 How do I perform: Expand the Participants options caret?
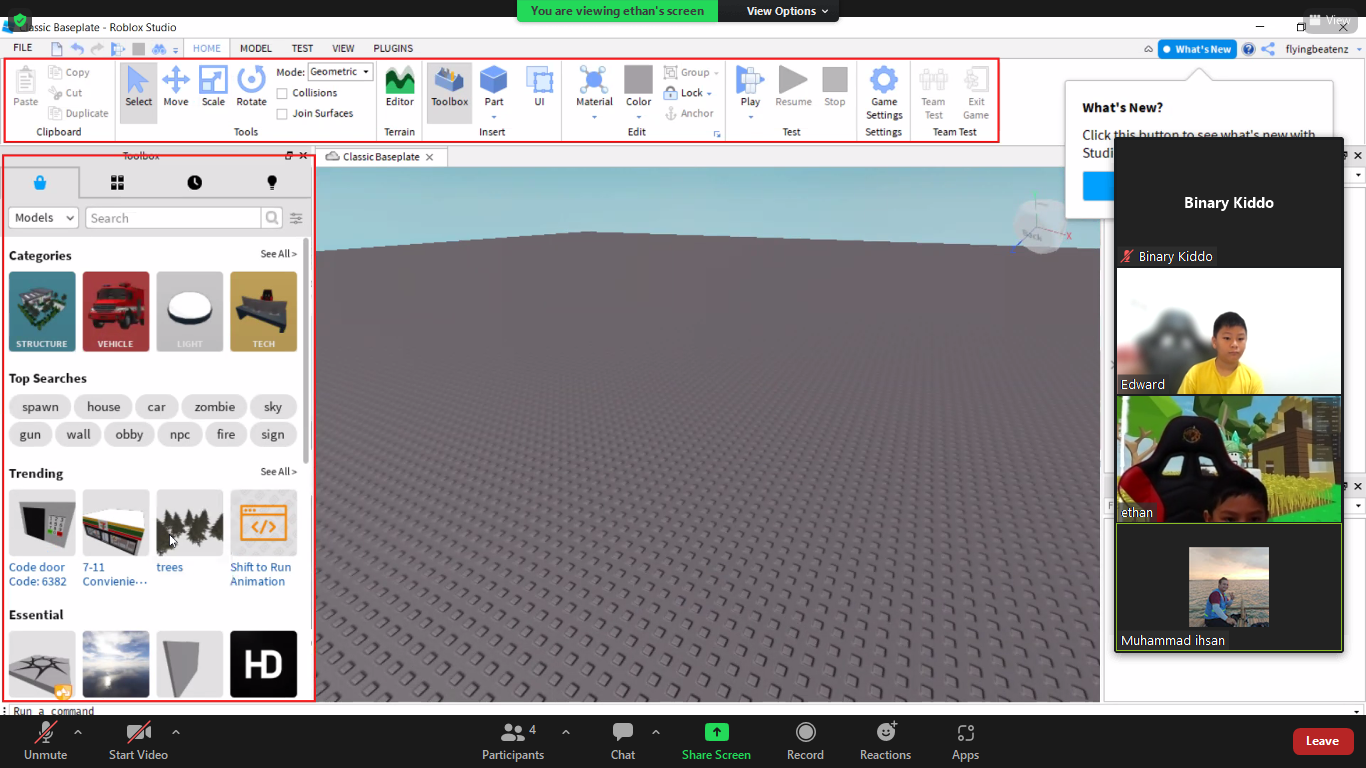pyautogui.click(x=566, y=732)
